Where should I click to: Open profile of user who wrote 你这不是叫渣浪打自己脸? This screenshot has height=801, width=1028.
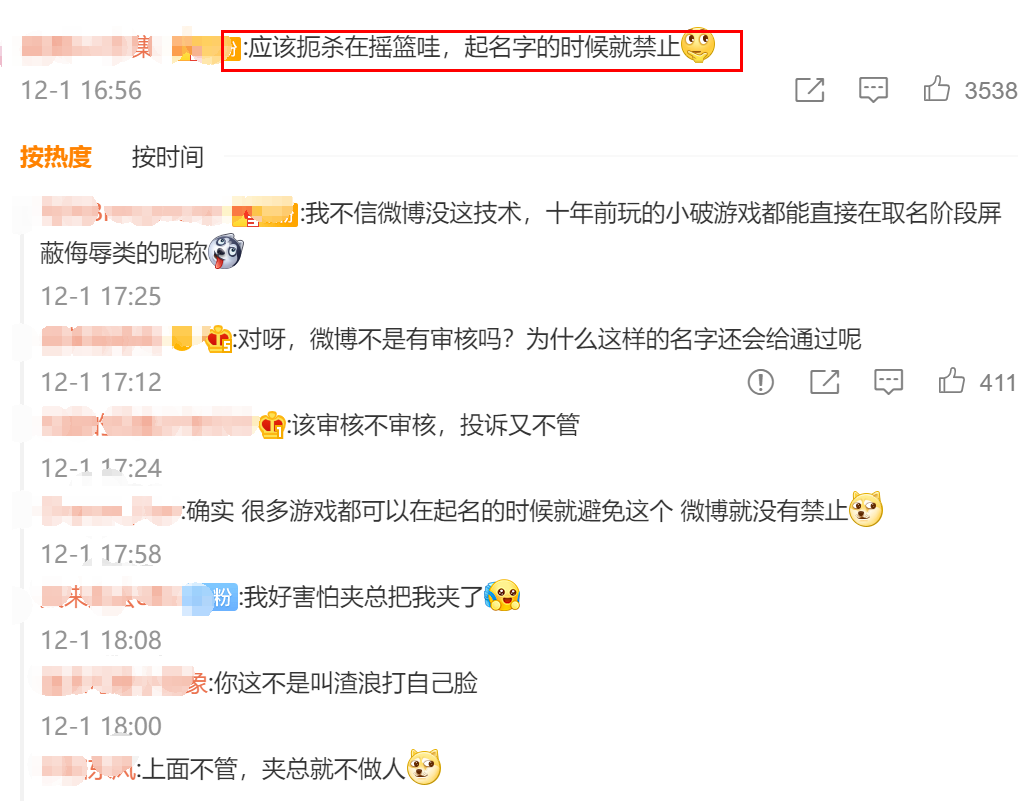pos(125,683)
